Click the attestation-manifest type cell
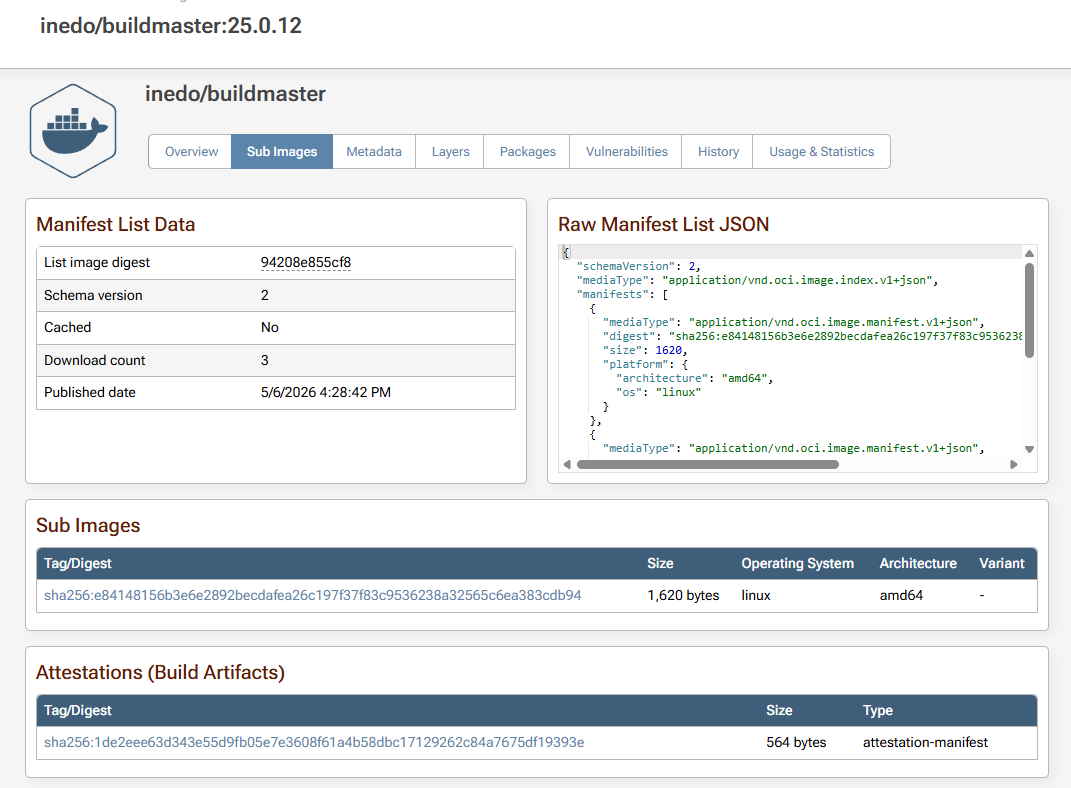 click(925, 742)
